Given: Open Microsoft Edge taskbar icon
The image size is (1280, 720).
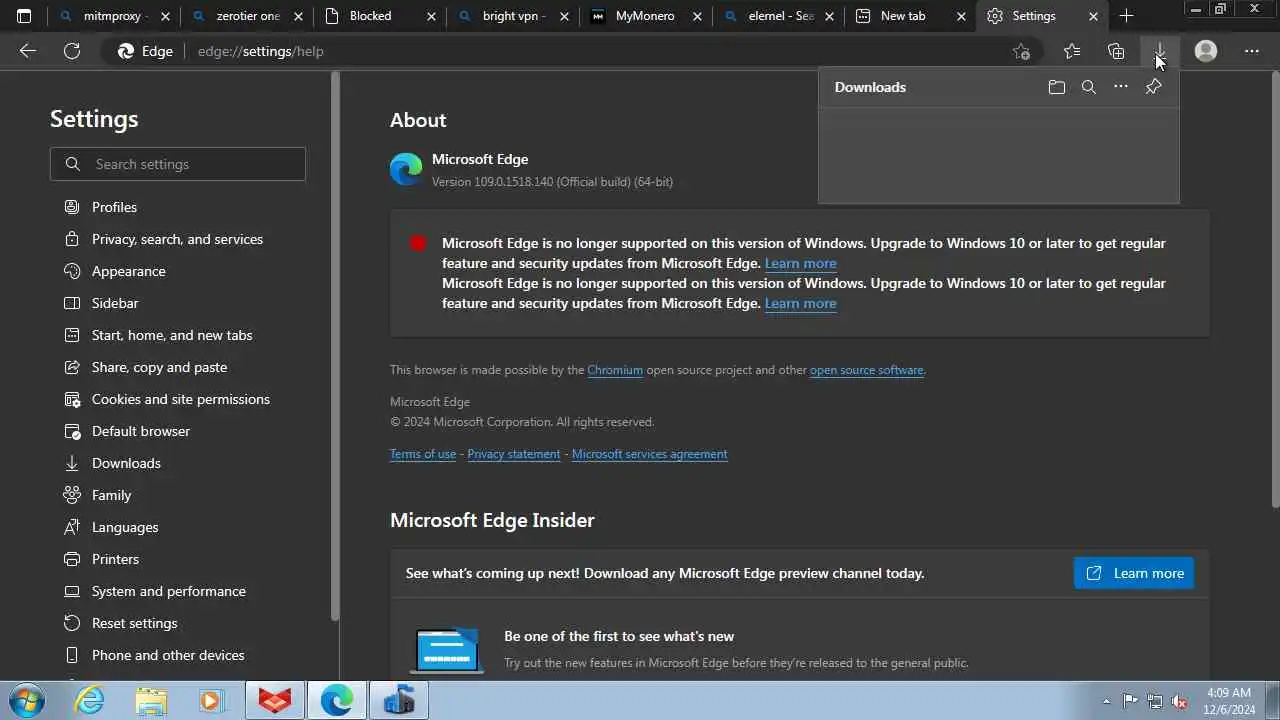Looking at the screenshot, I should click(x=337, y=701).
